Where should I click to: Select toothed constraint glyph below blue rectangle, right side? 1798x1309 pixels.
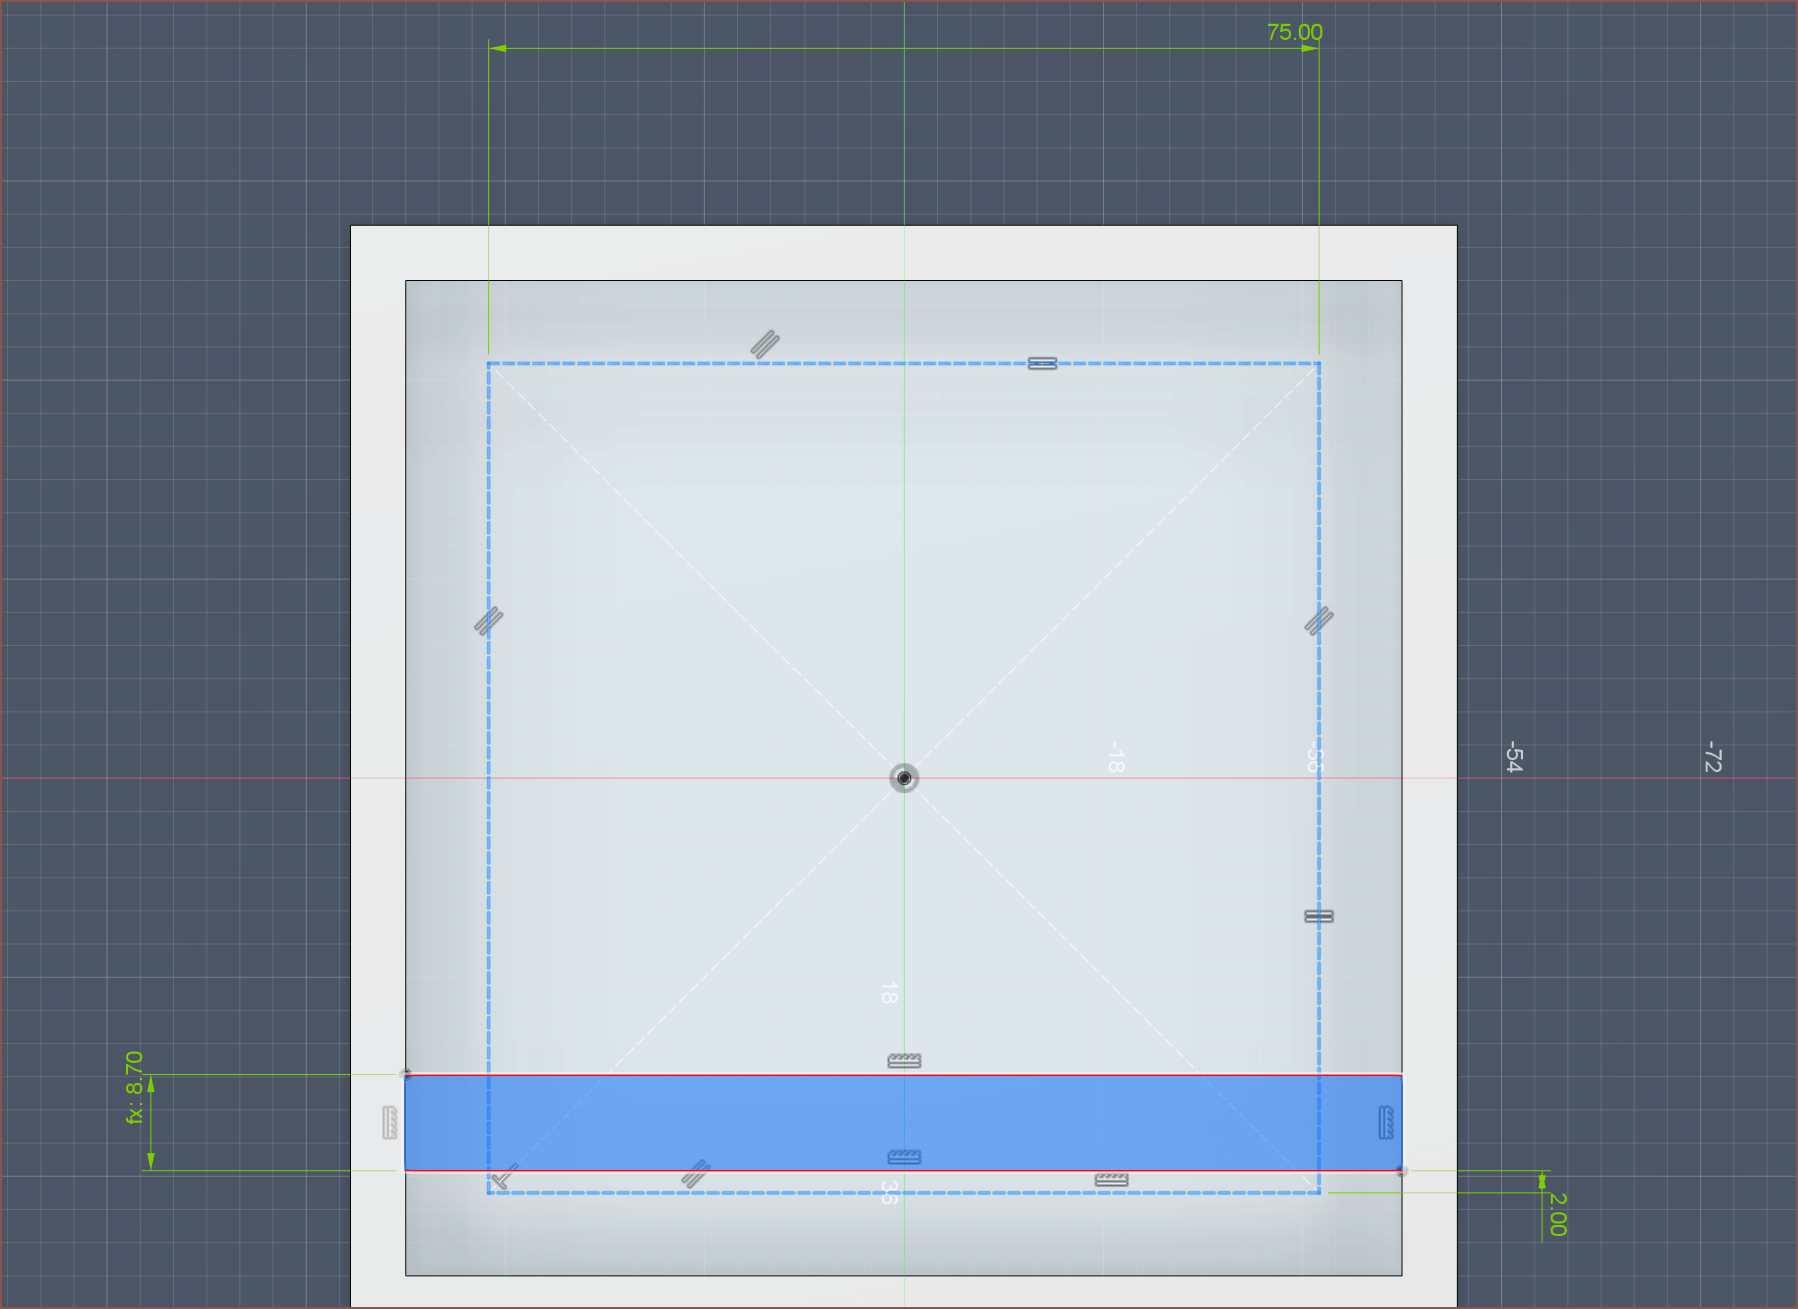pos(1111,1180)
